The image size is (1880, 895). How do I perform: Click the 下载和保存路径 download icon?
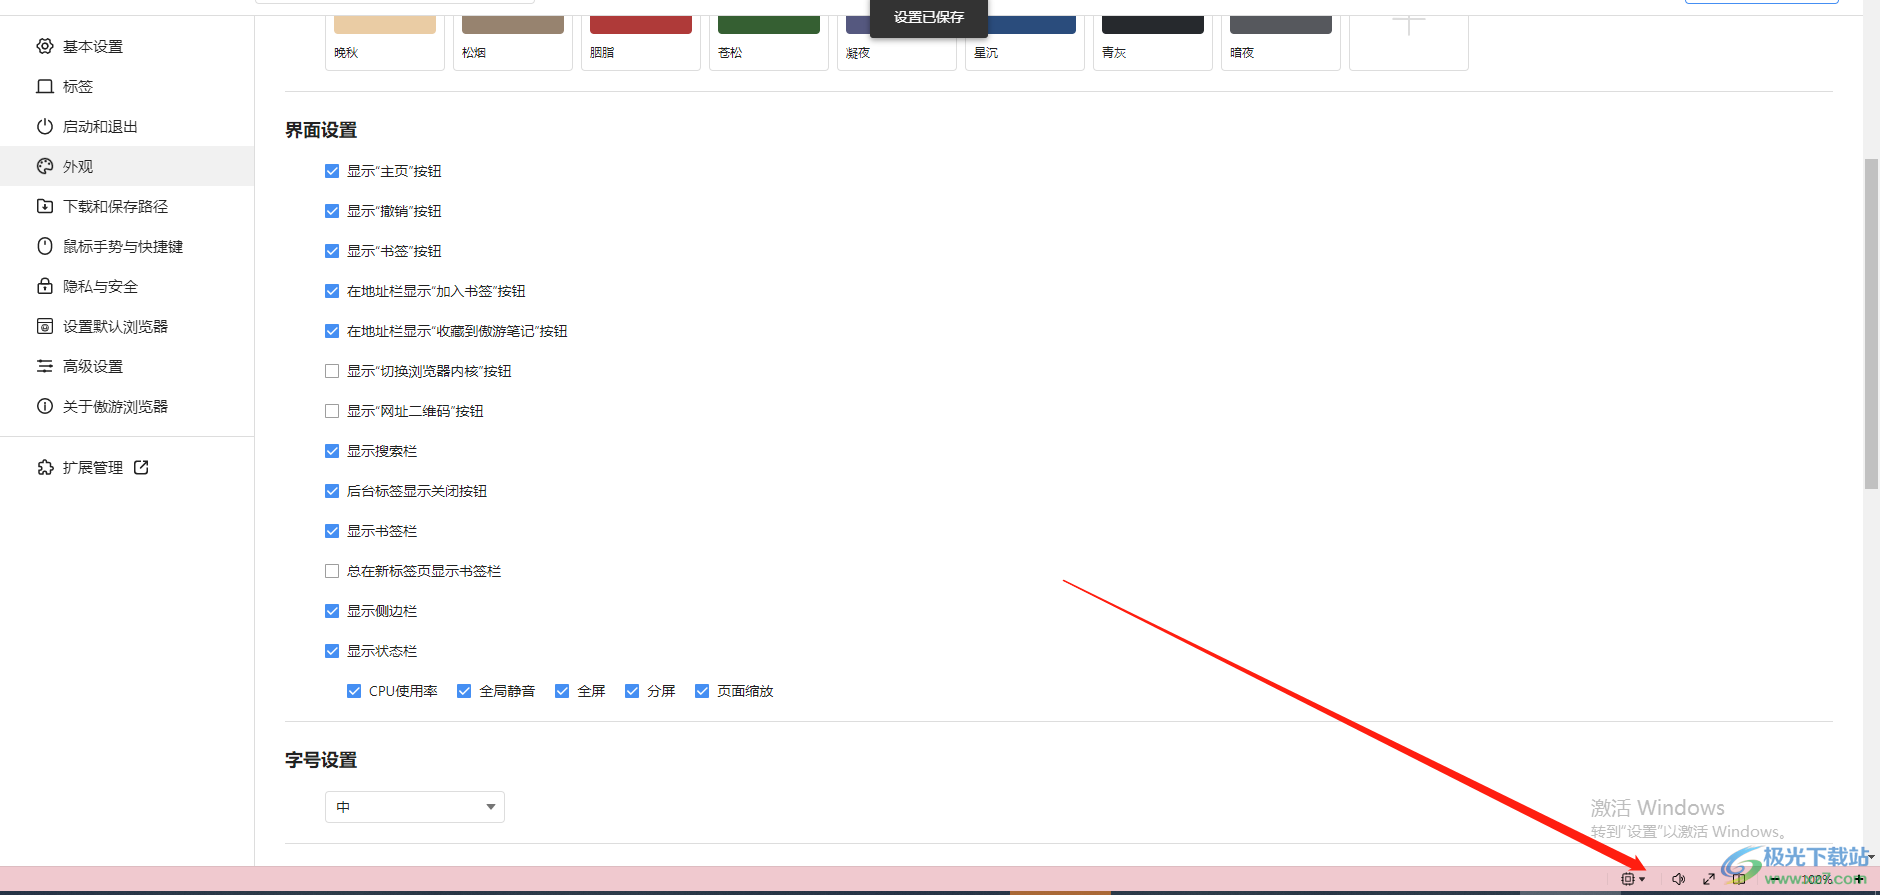pyautogui.click(x=45, y=206)
